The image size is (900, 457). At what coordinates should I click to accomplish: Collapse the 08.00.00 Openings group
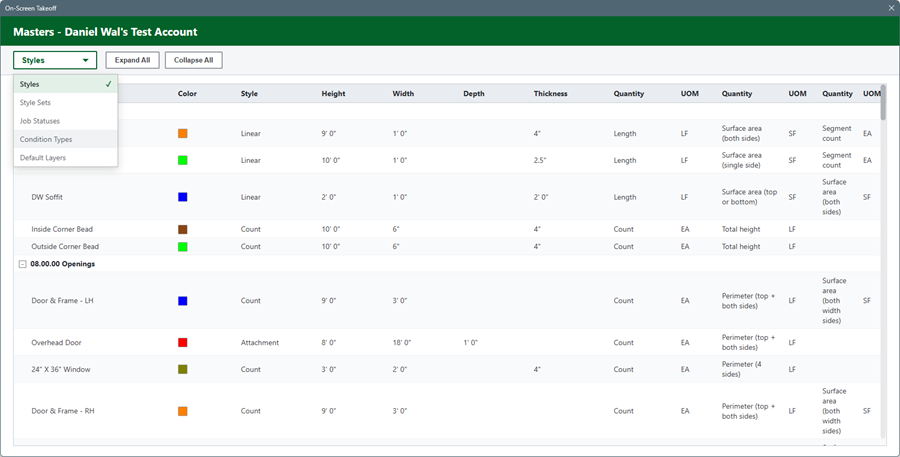tap(22, 264)
